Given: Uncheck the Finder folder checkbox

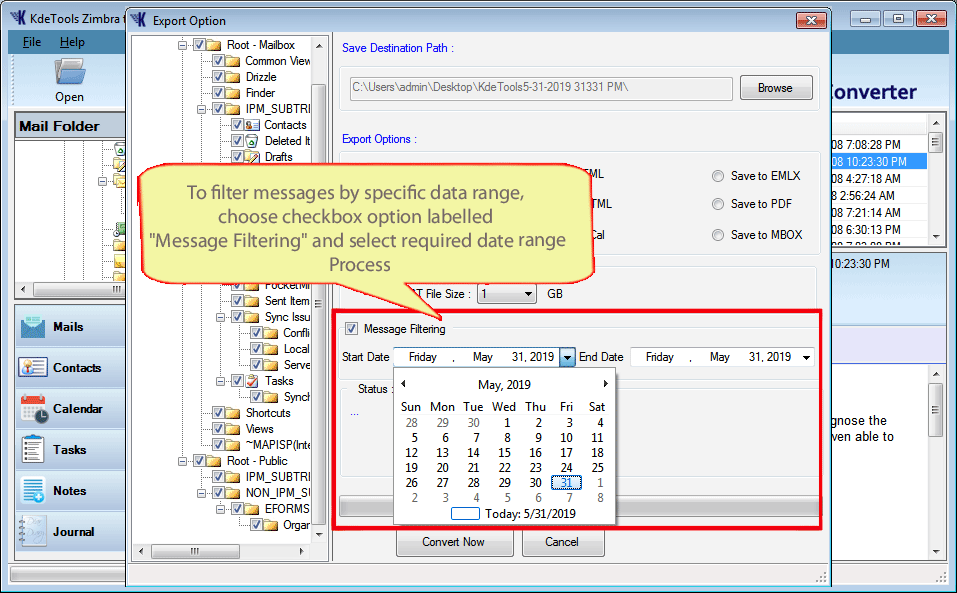Looking at the screenshot, I should [218, 93].
